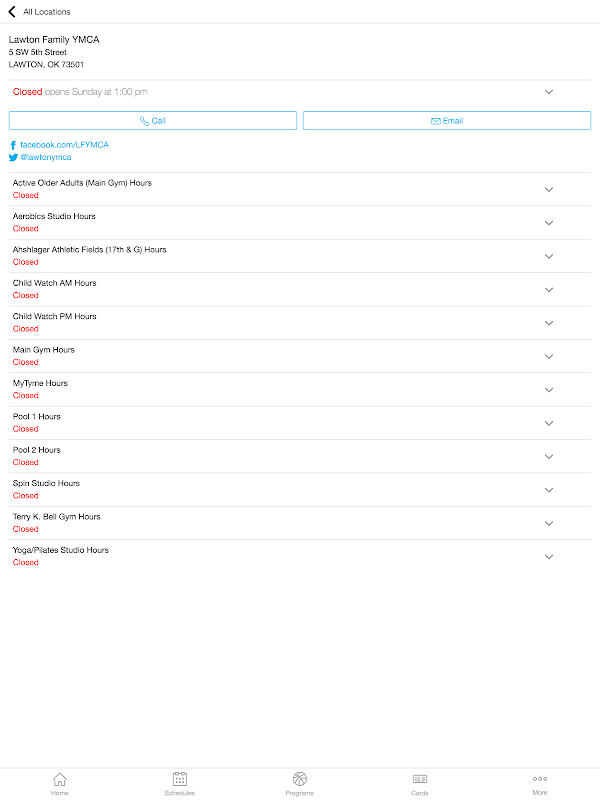Select the All Locations label
The height and width of the screenshot is (800, 600).
pos(47,12)
